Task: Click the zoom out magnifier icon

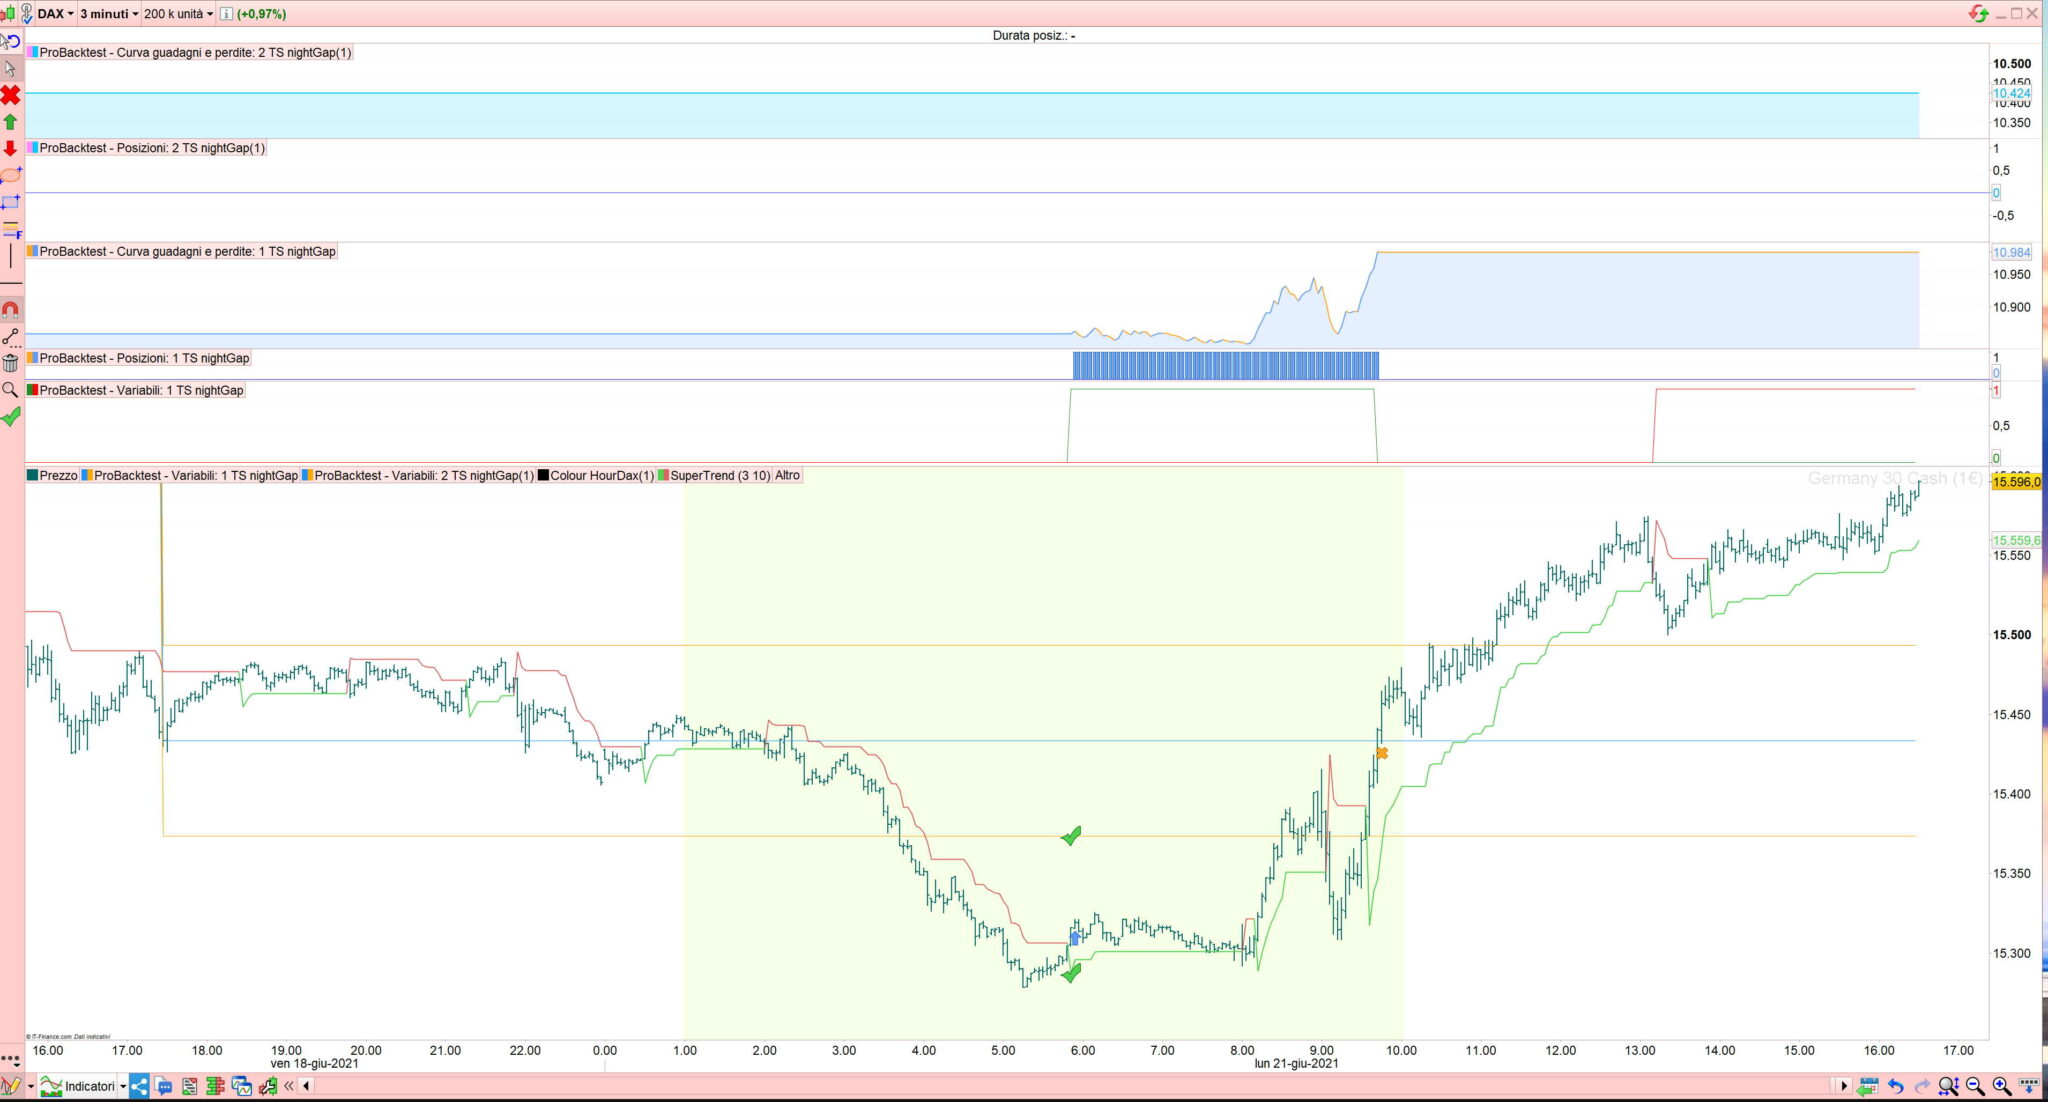Action: (x=1975, y=1086)
